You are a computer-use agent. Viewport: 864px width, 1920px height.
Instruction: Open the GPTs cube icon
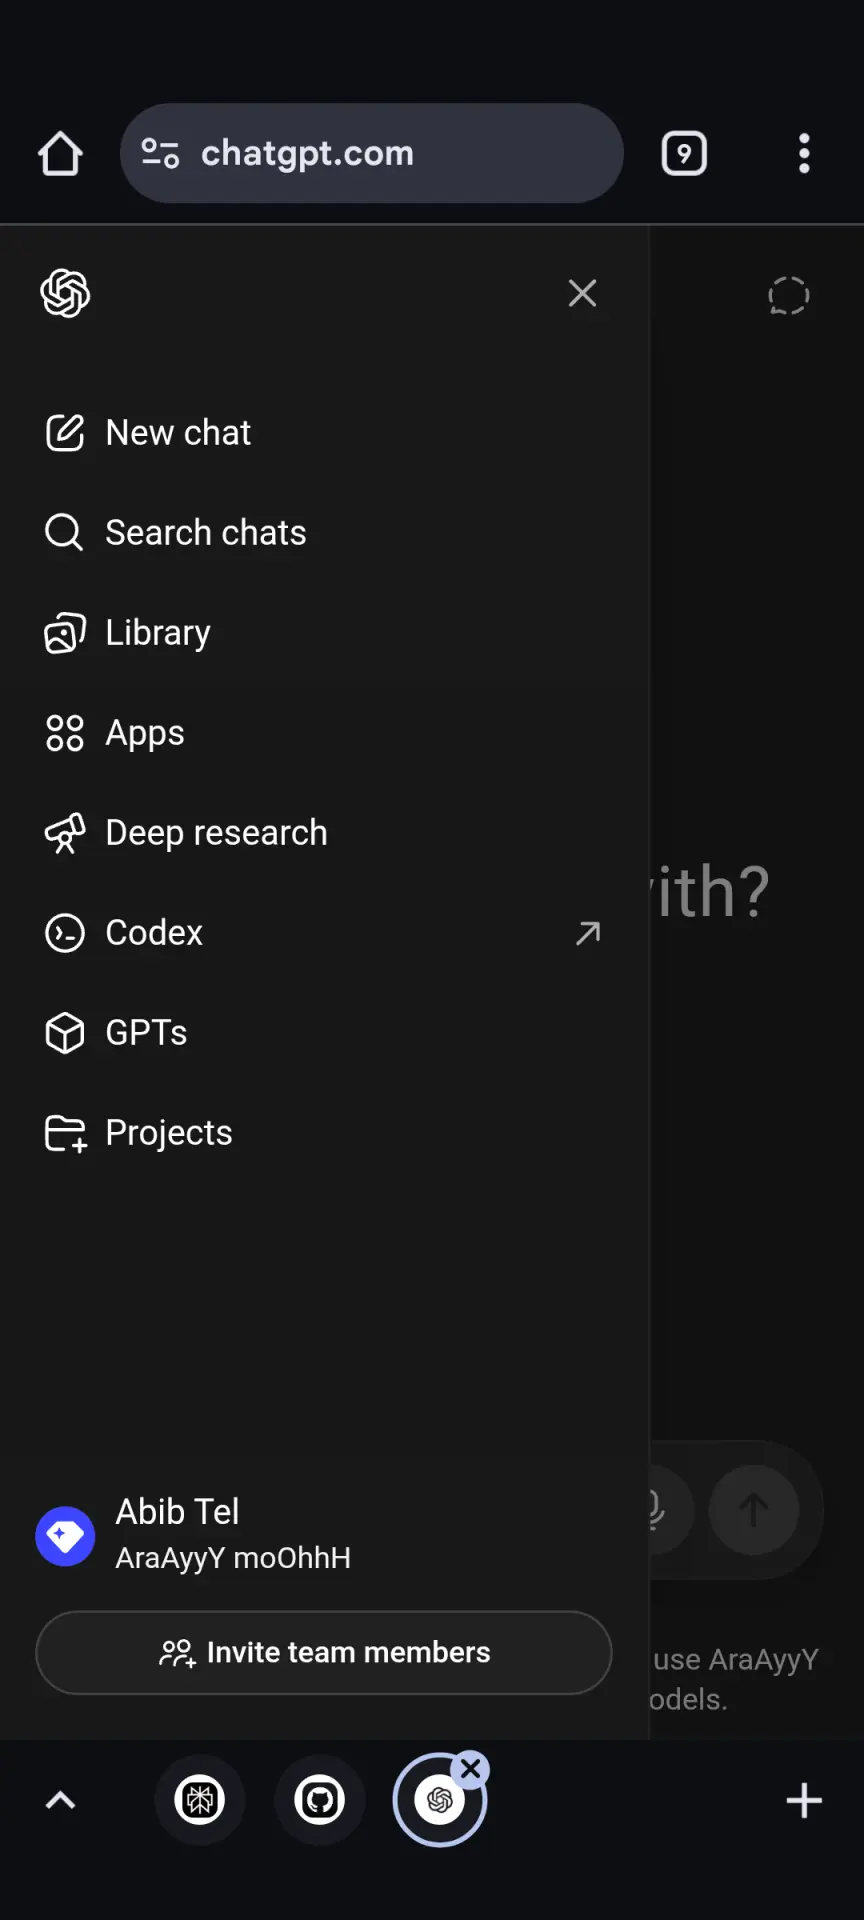(65, 1033)
